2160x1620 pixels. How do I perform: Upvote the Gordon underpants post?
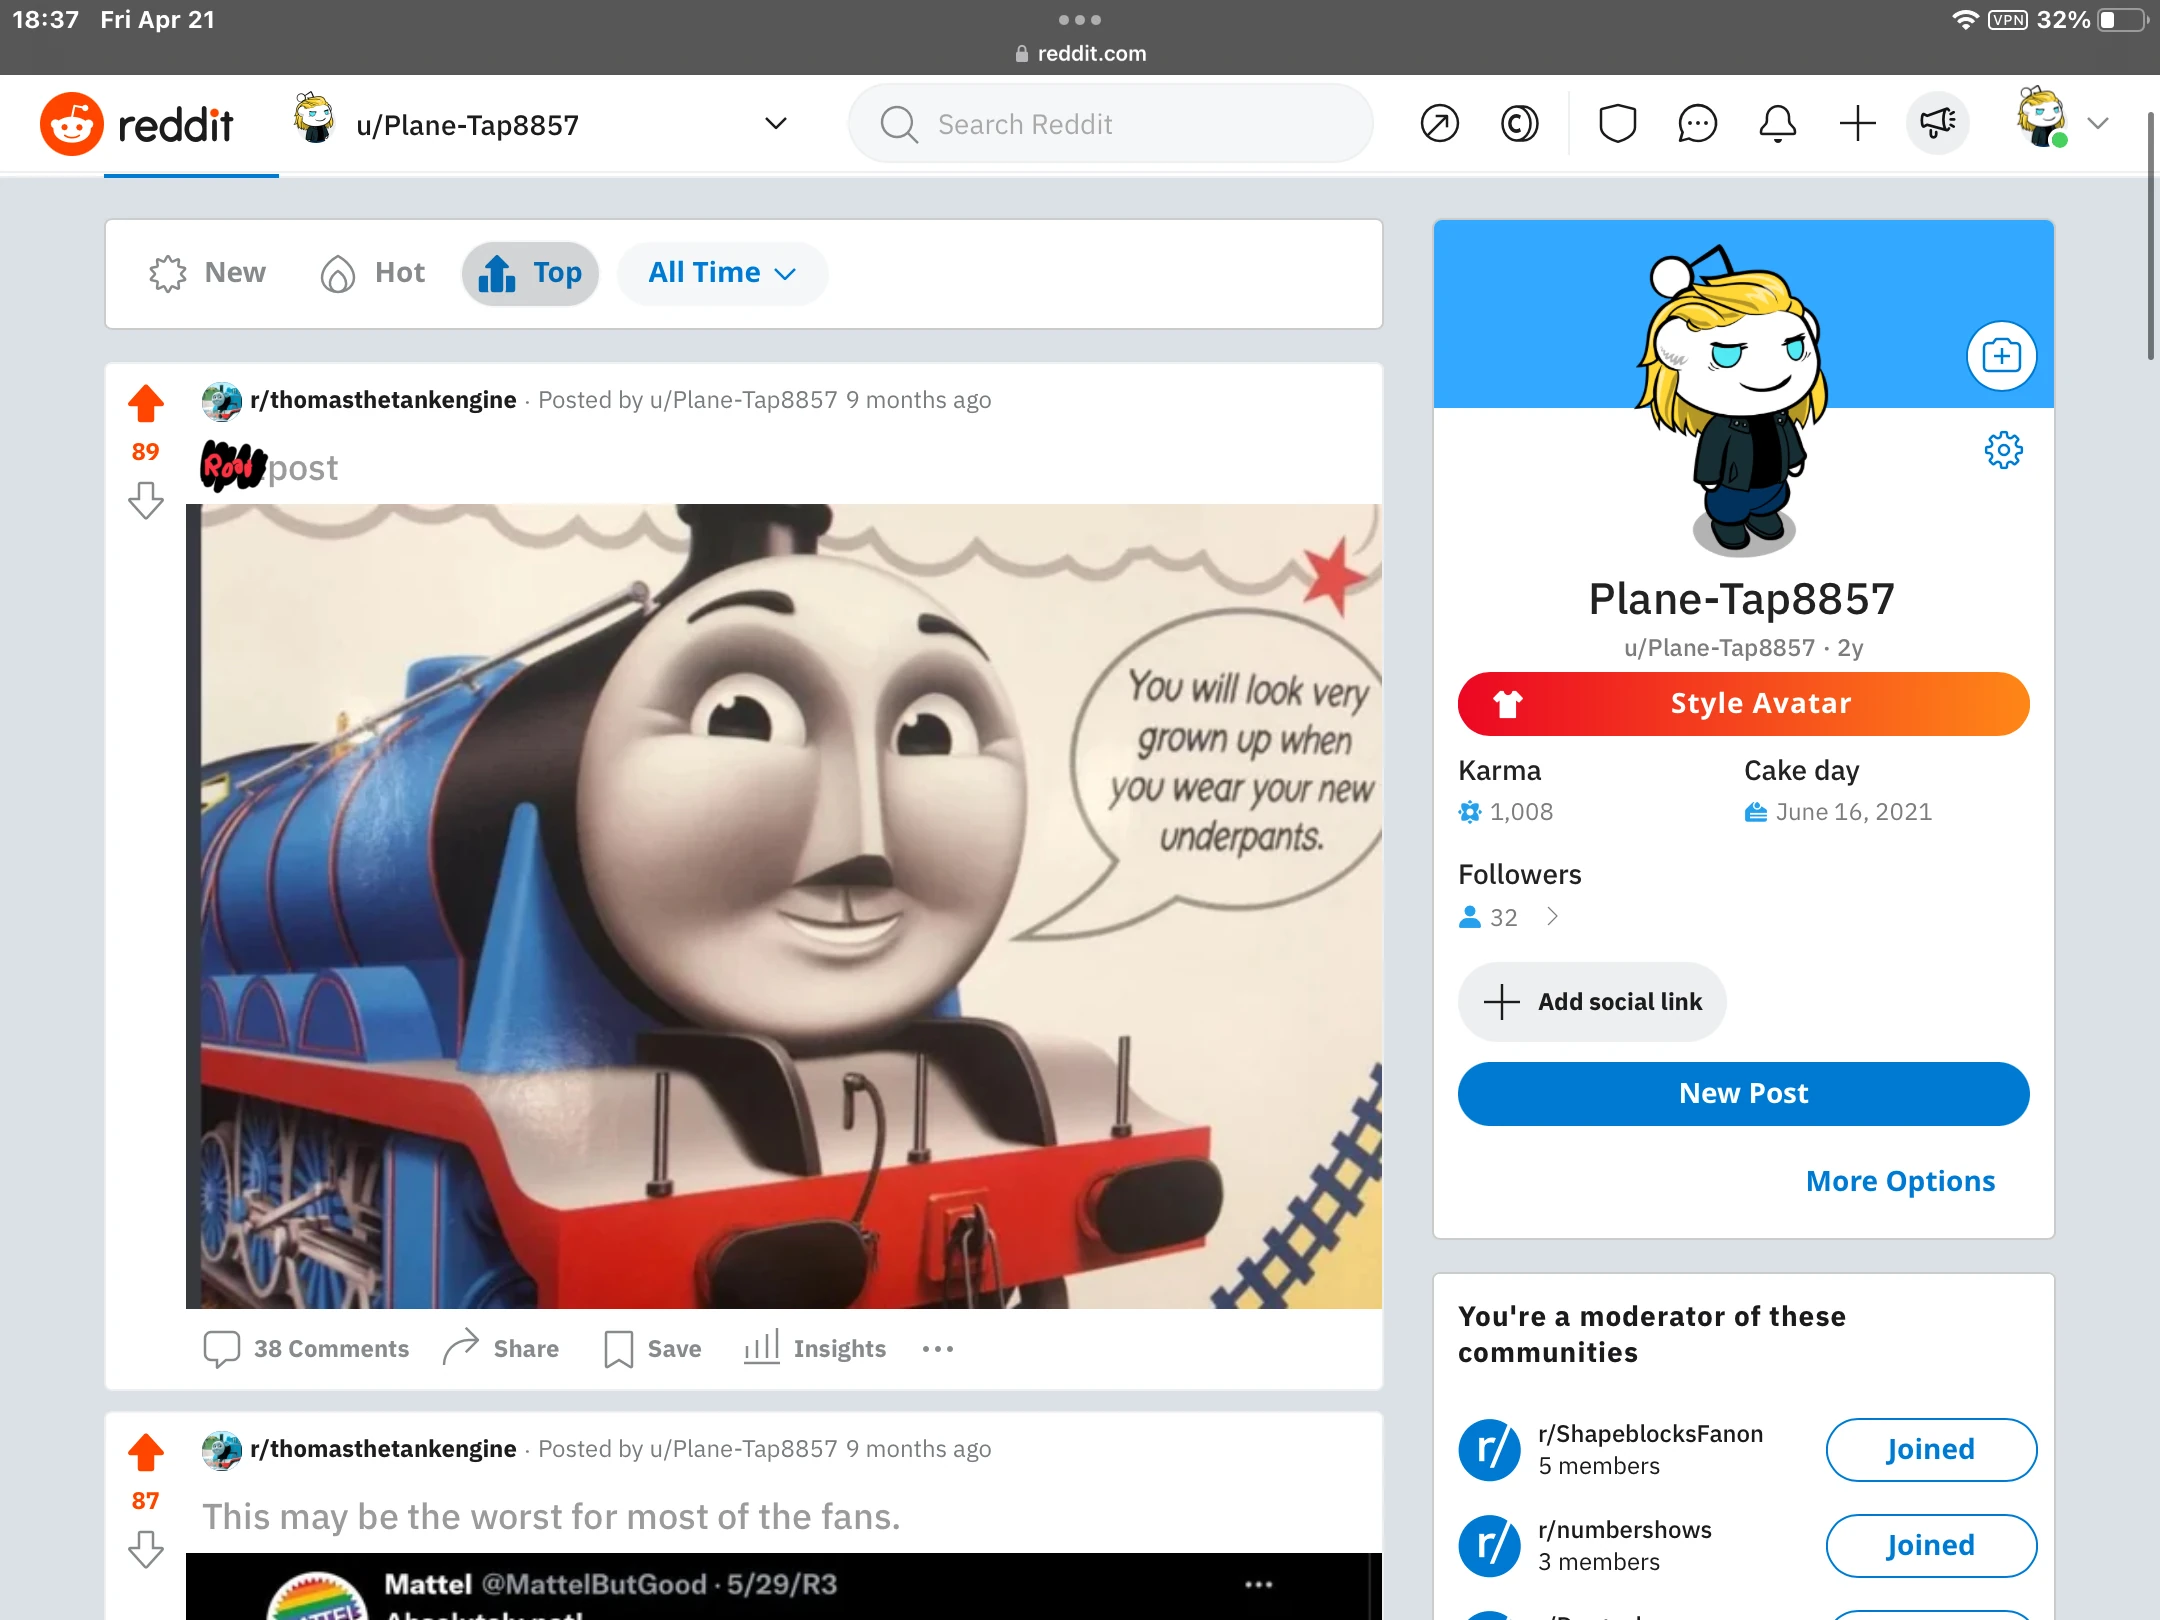(x=146, y=402)
